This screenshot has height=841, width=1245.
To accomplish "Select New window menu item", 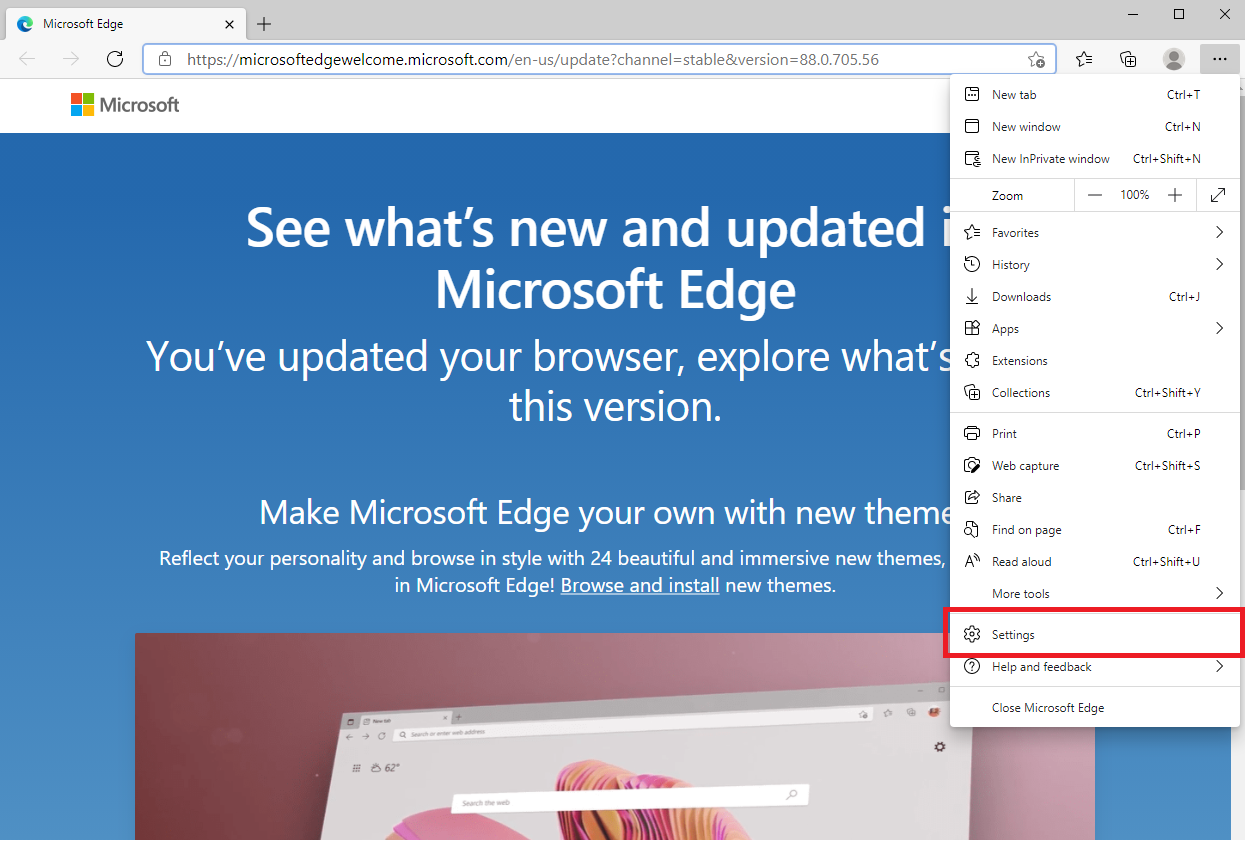I will [x=1094, y=127].
